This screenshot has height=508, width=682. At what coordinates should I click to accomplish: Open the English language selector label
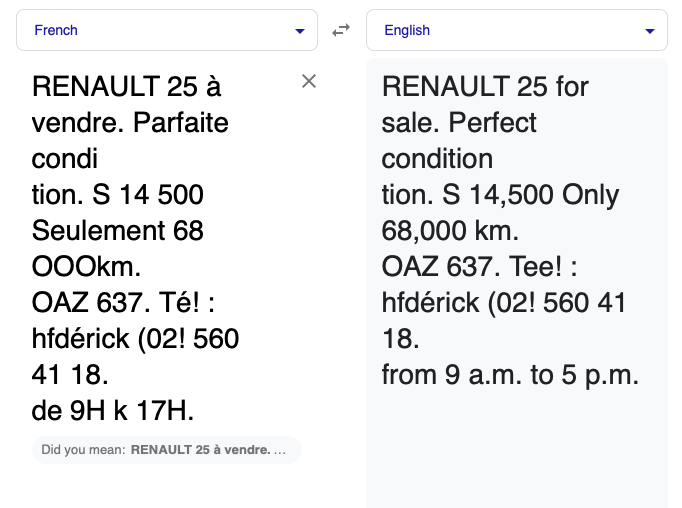click(x=407, y=31)
